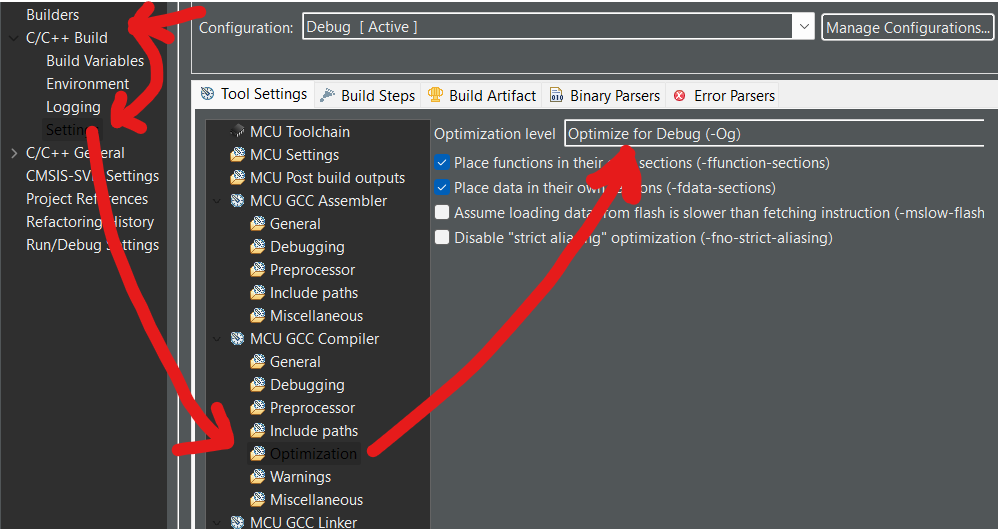The height and width of the screenshot is (529, 998).
Task: Click the MCU Post build outputs icon
Action: tap(237, 178)
